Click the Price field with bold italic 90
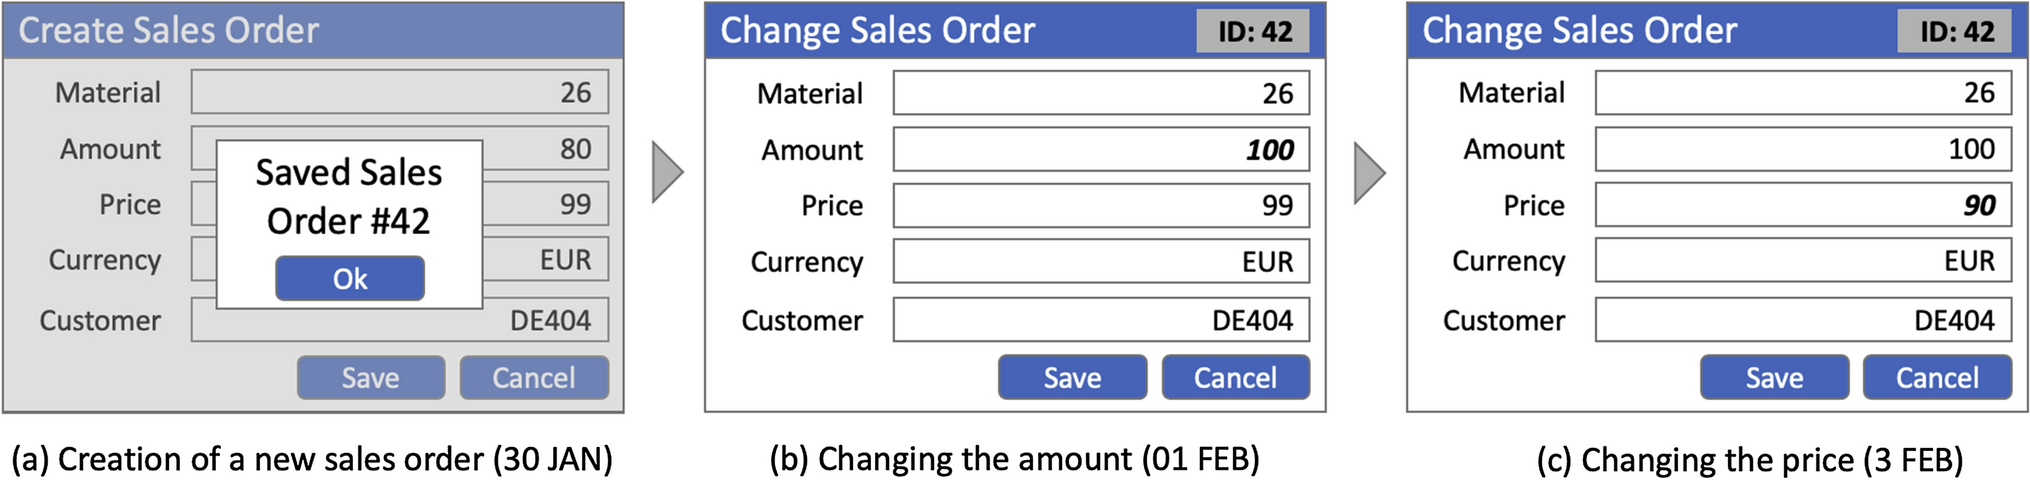This screenshot has width=2030, height=480. [1803, 205]
